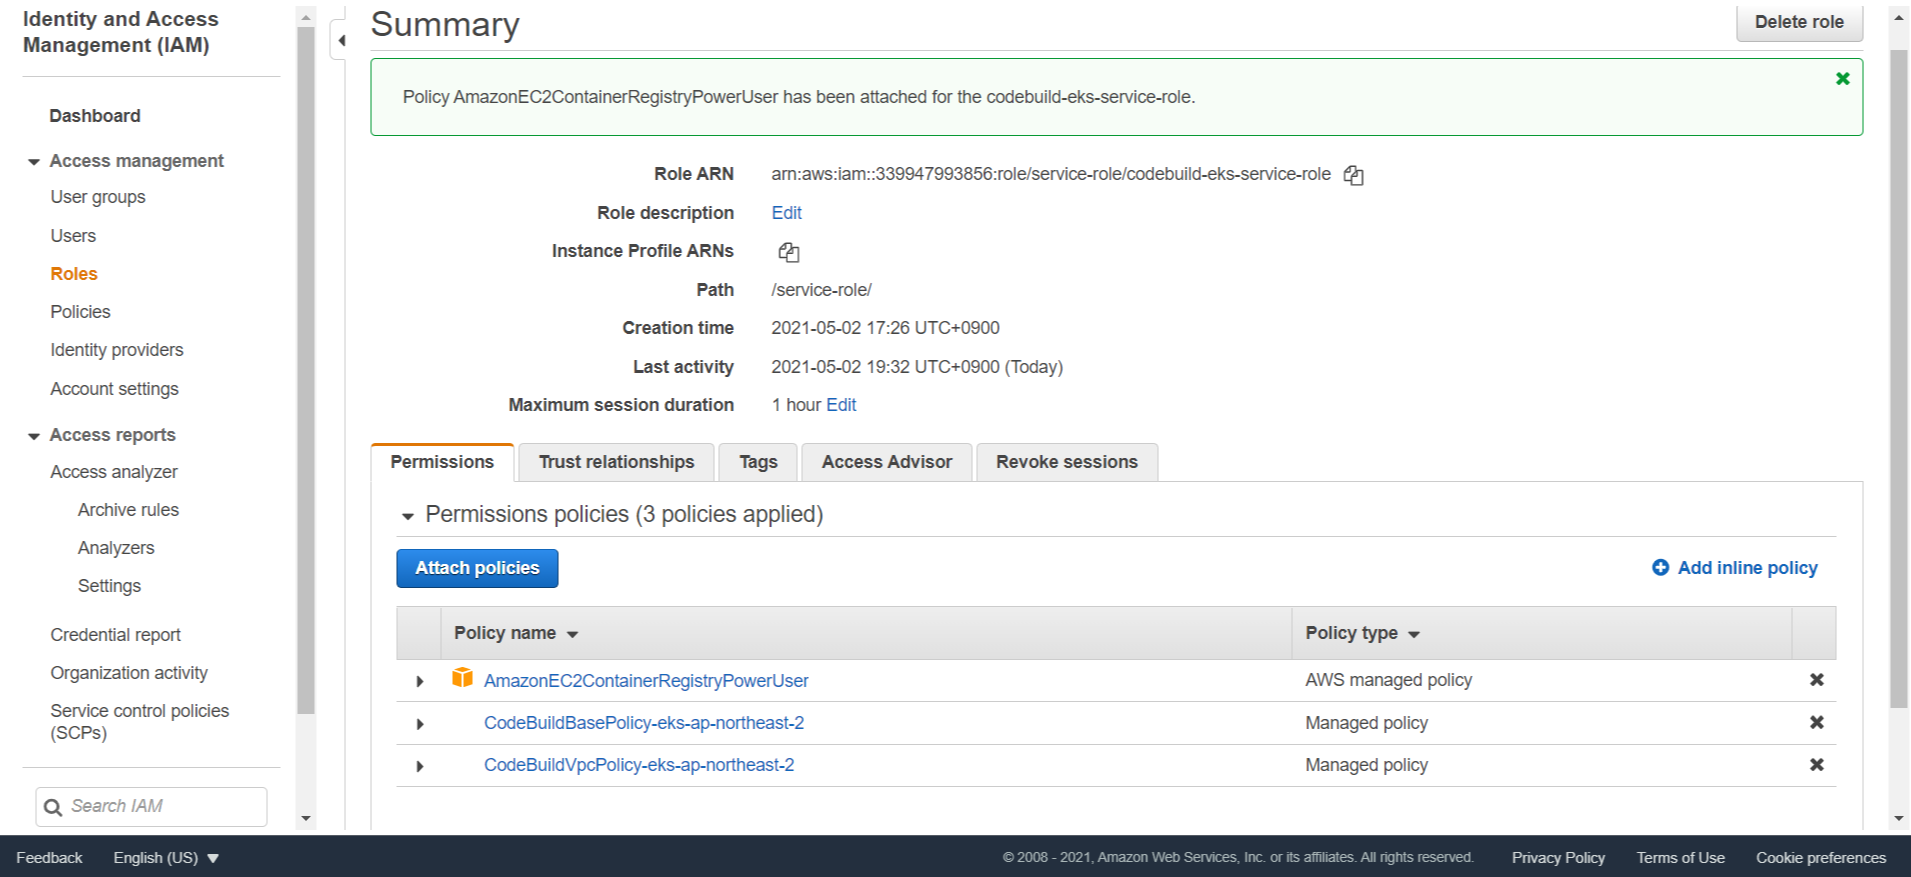Image resolution: width=1911 pixels, height=877 pixels.
Task: Click the sidebar scroll down arrow
Action: point(306,818)
